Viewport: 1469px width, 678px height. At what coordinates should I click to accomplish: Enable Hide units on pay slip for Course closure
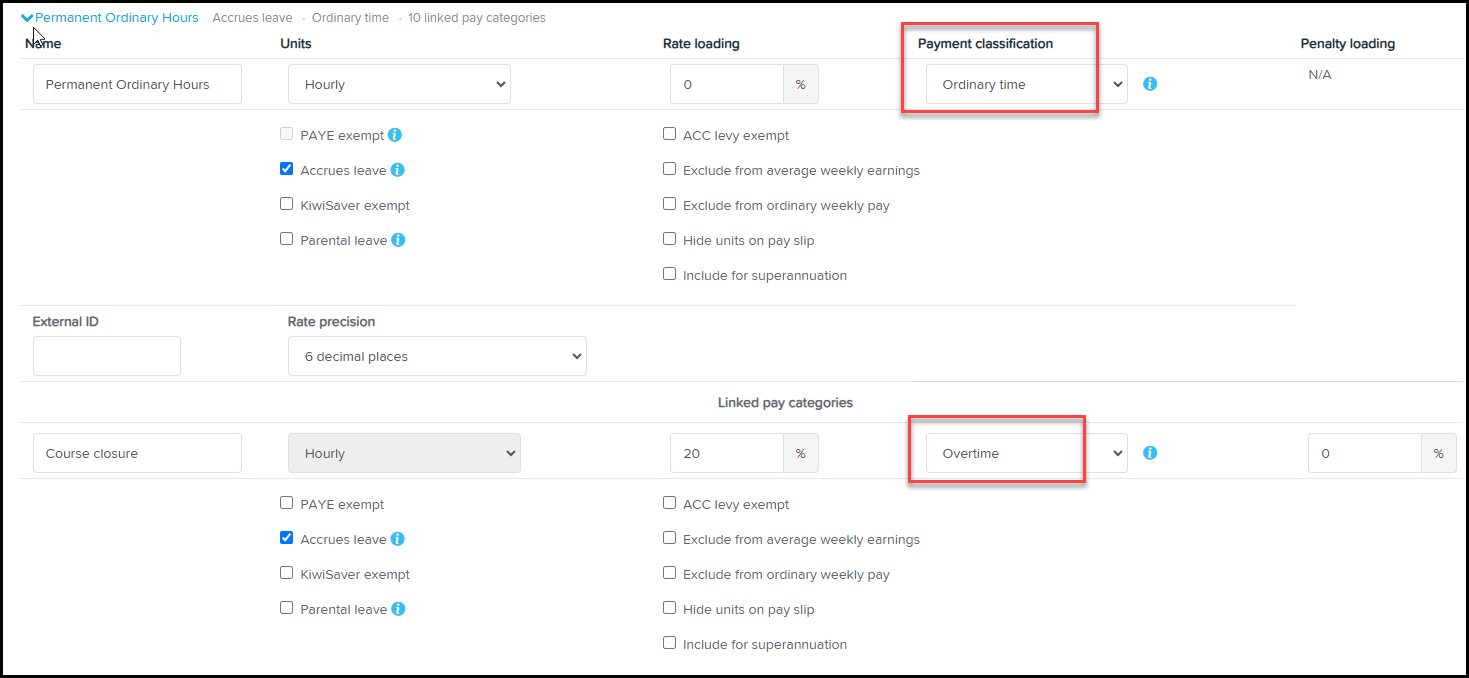(670, 609)
